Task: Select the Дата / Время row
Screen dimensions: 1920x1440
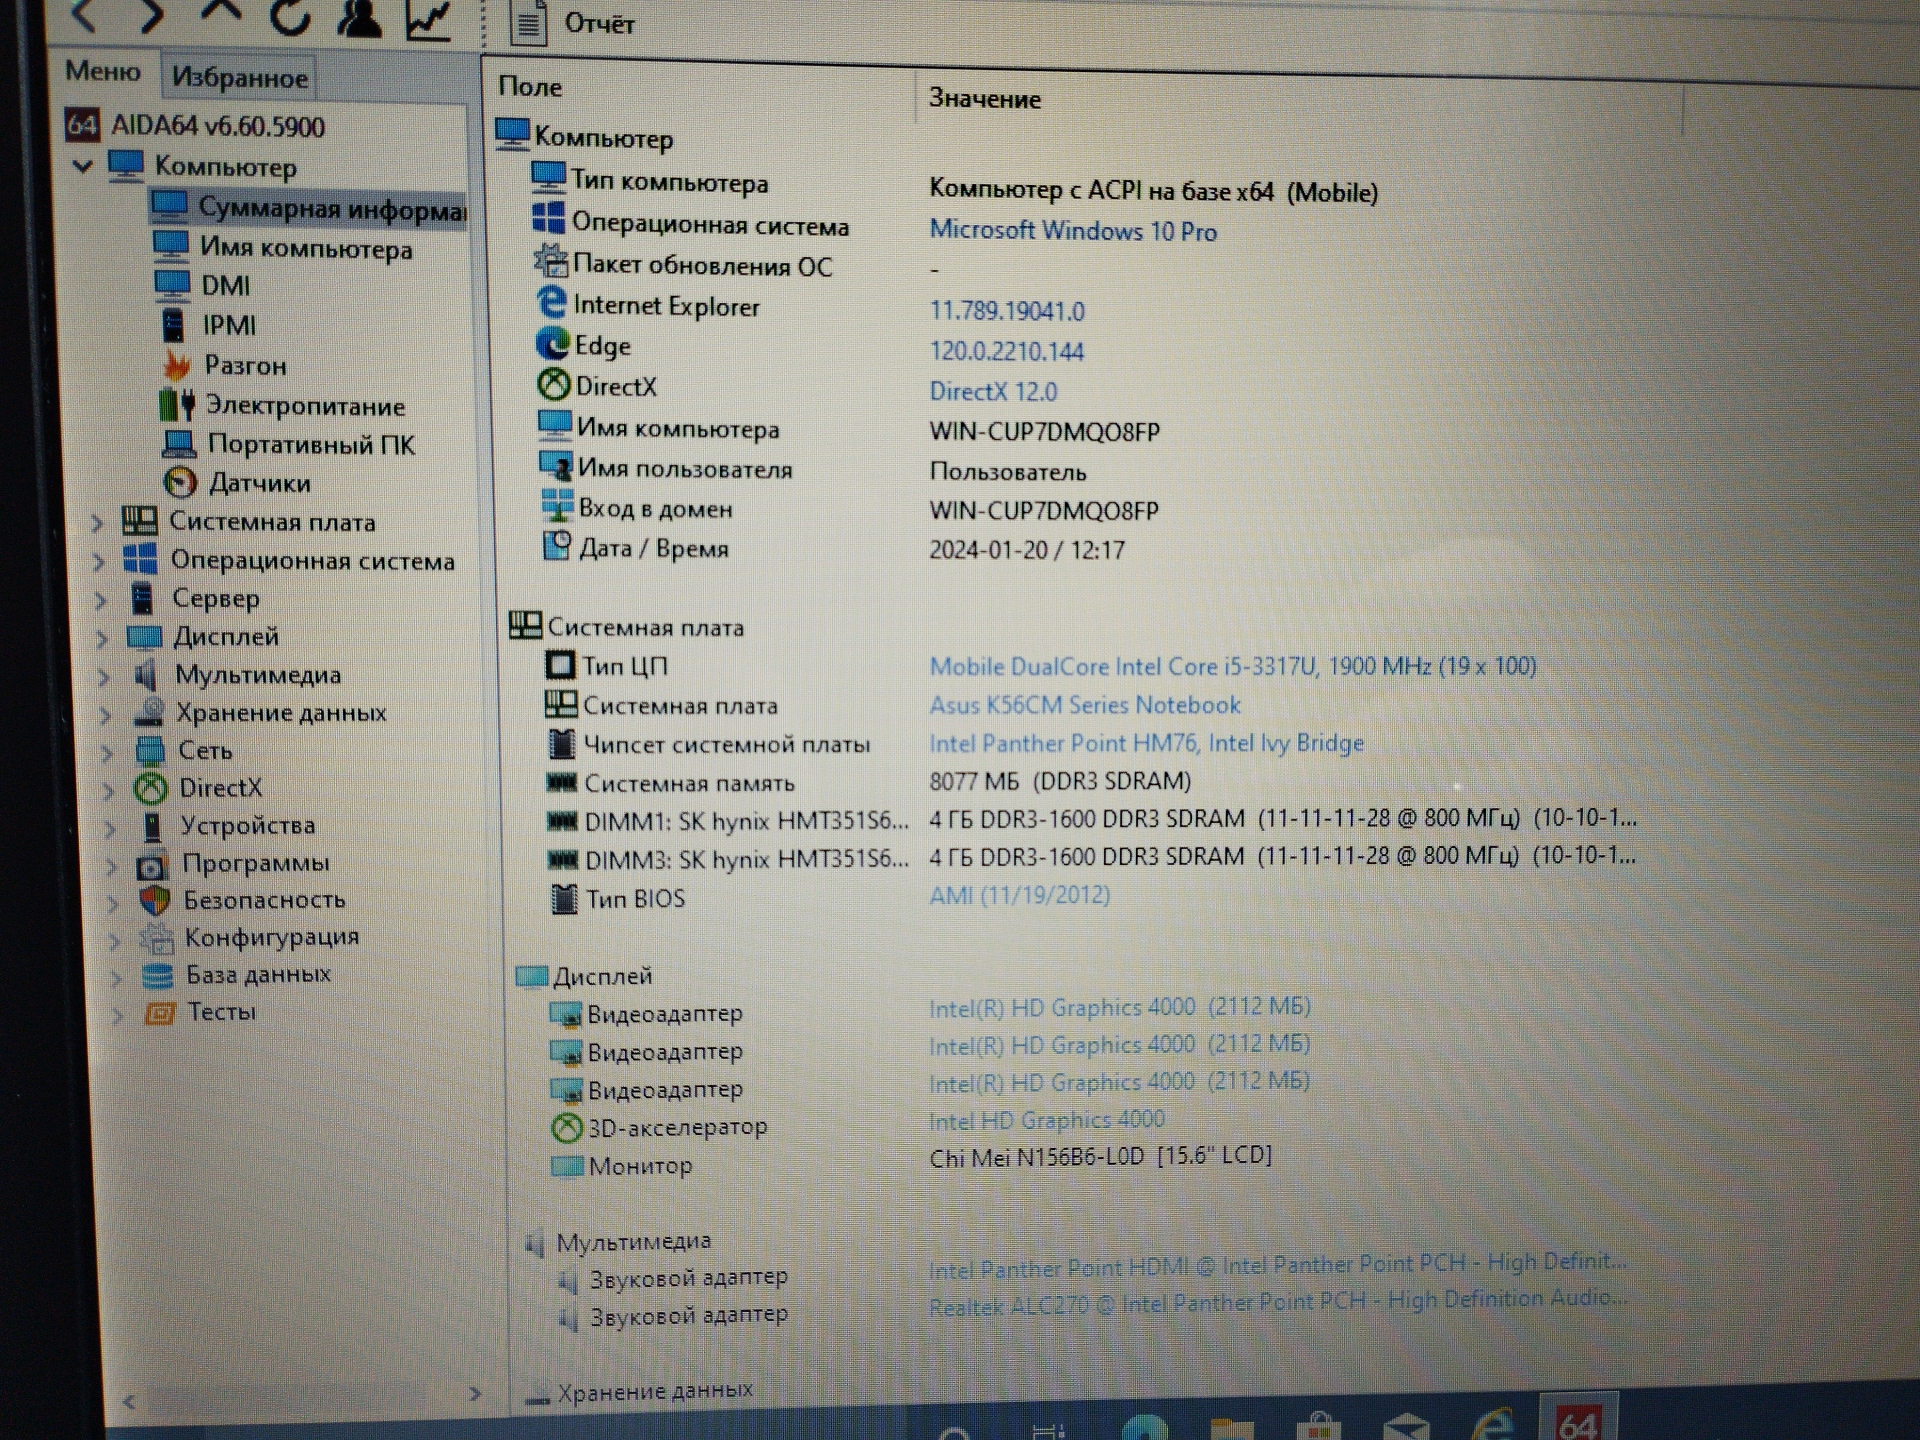Action: coord(835,549)
